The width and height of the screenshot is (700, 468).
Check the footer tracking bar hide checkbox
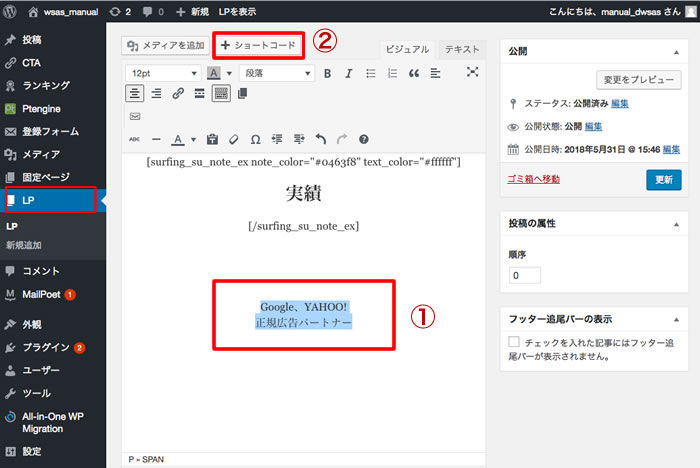pyautogui.click(x=514, y=342)
